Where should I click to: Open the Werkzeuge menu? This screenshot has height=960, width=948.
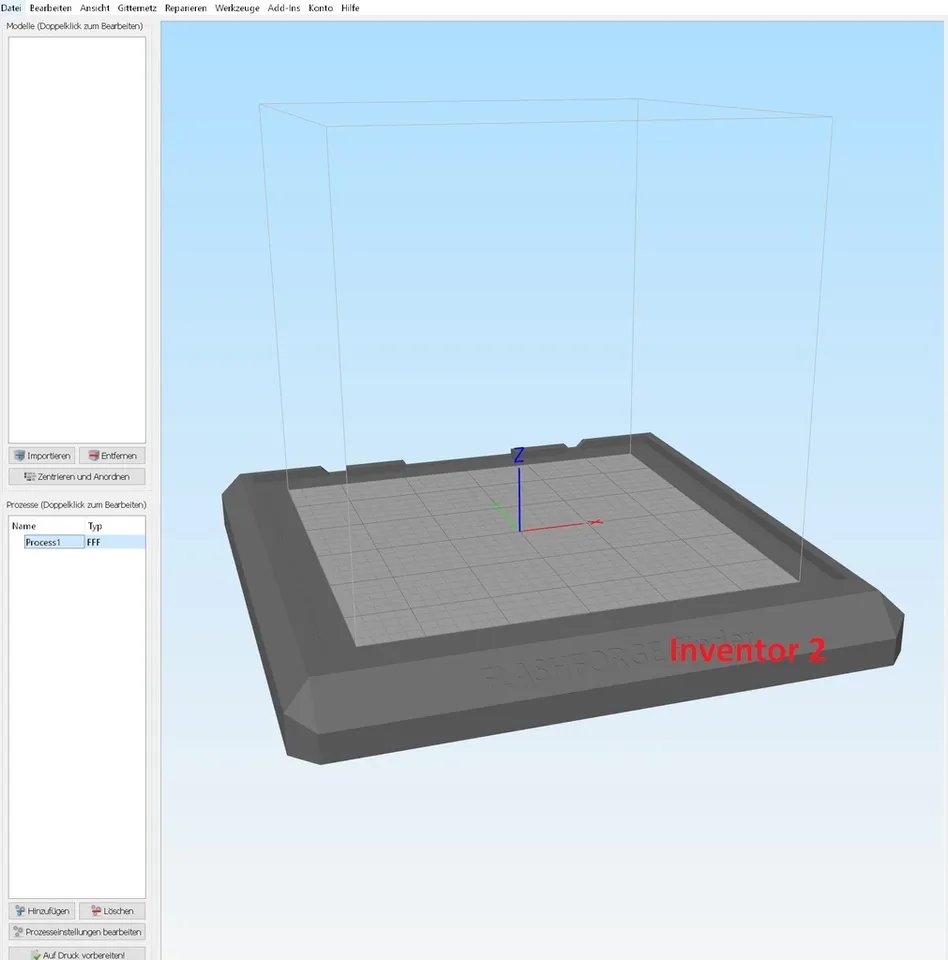pyautogui.click(x=236, y=7)
